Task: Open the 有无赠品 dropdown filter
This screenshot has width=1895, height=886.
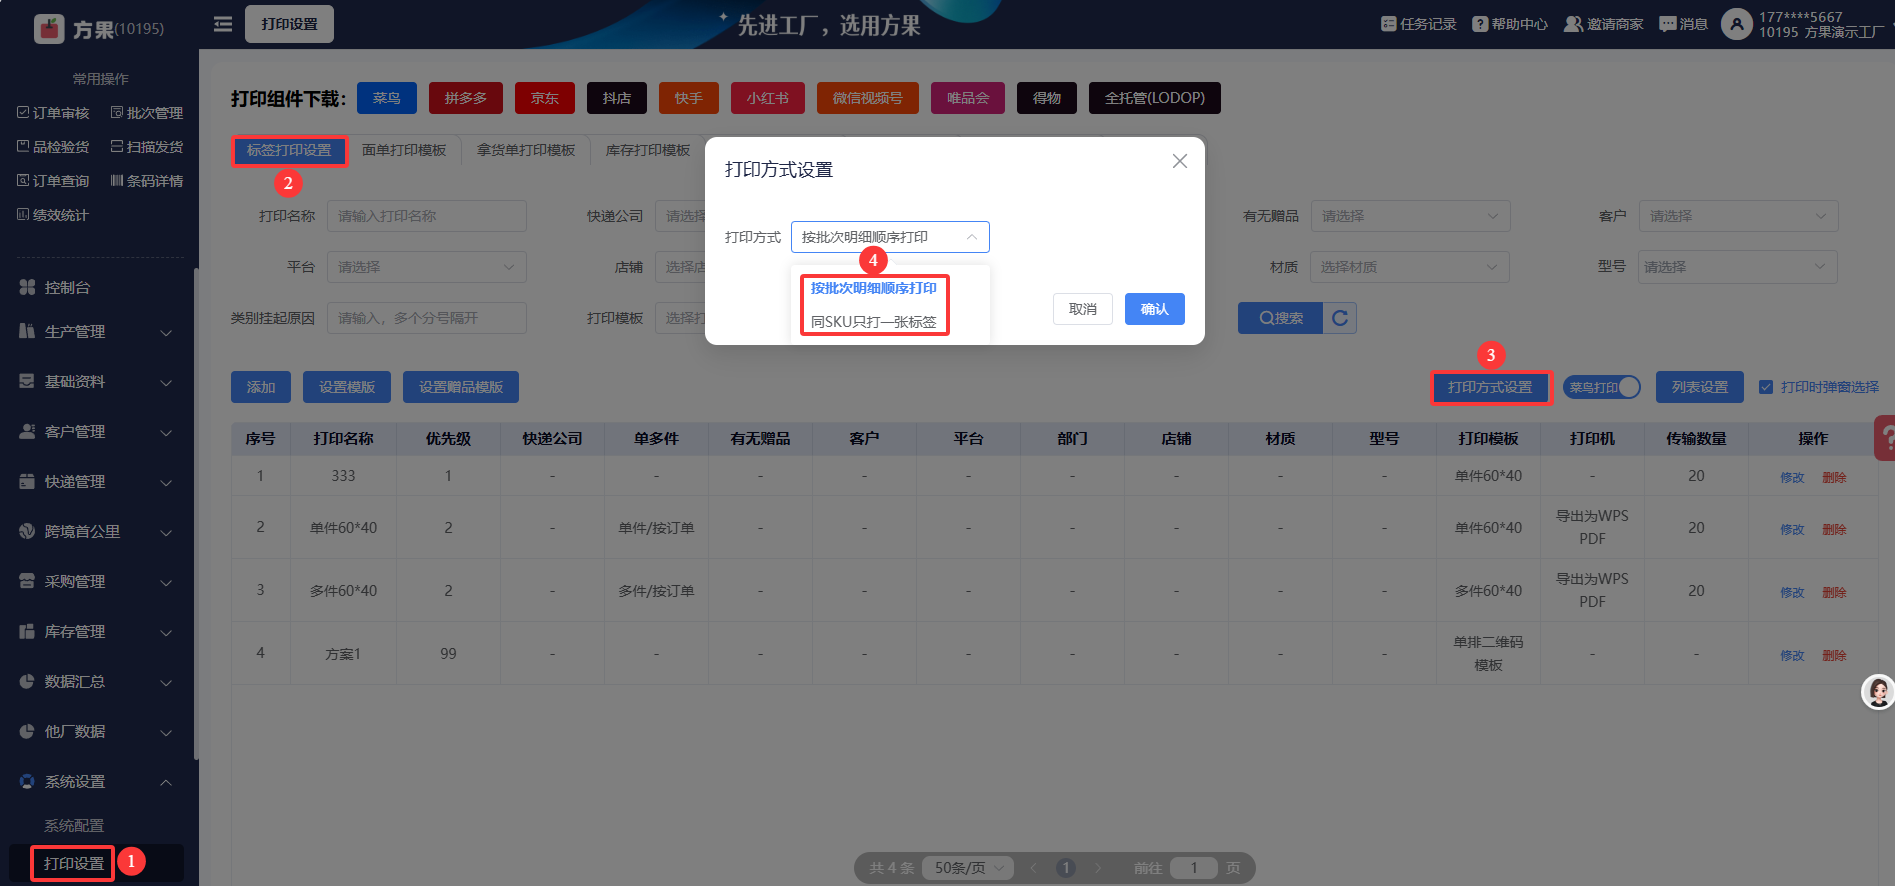Action: tap(1410, 216)
